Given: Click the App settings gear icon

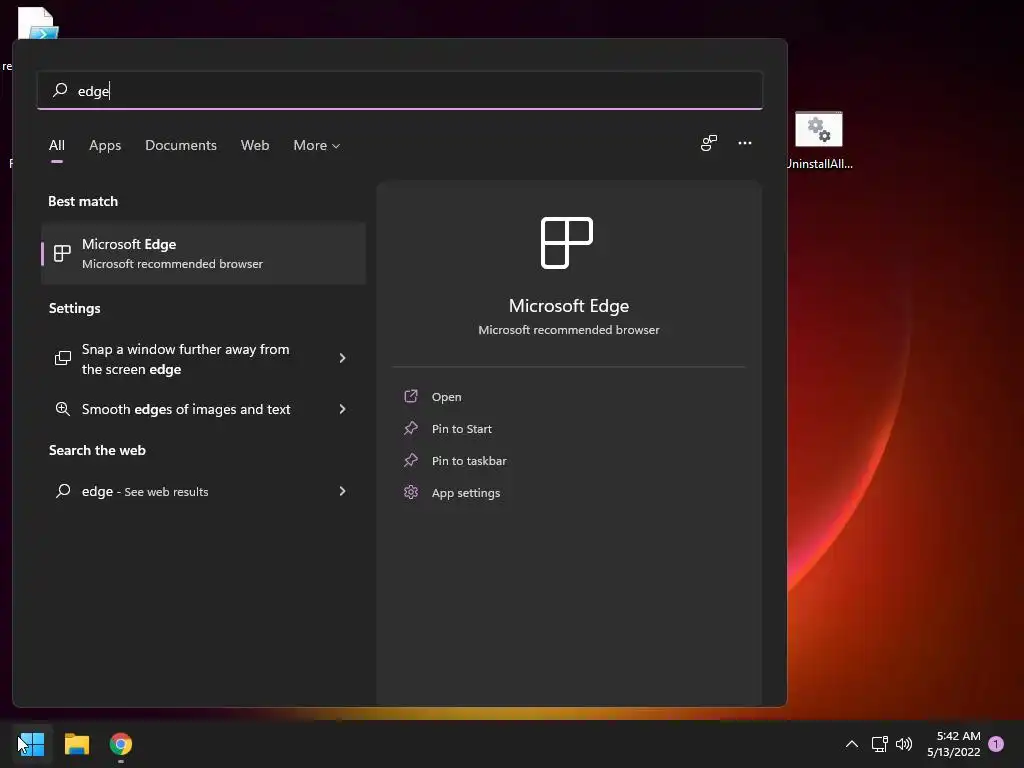Looking at the screenshot, I should (411, 492).
